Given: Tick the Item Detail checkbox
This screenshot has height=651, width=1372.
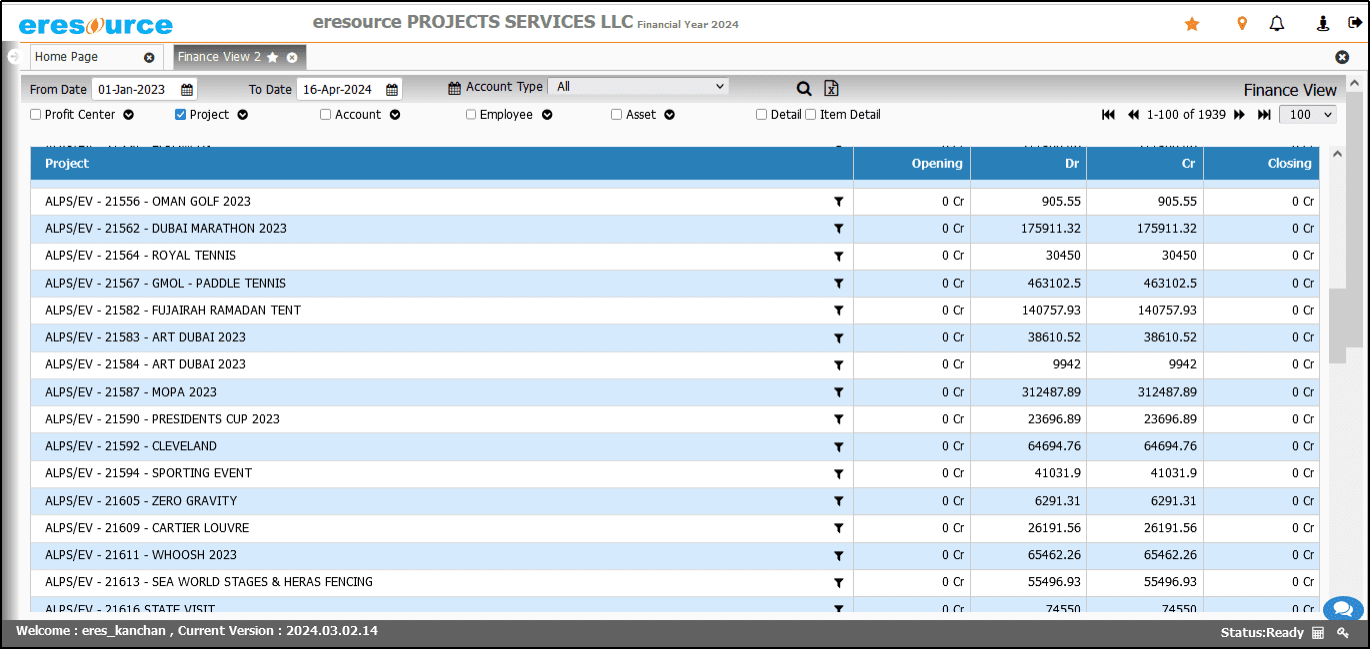Looking at the screenshot, I should pyautogui.click(x=811, y=115).
